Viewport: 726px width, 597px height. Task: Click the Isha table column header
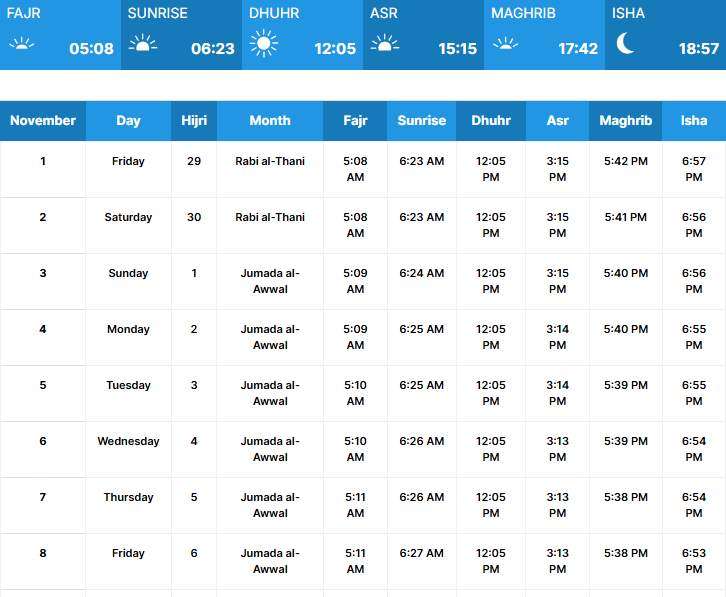(x=693, y=121)
